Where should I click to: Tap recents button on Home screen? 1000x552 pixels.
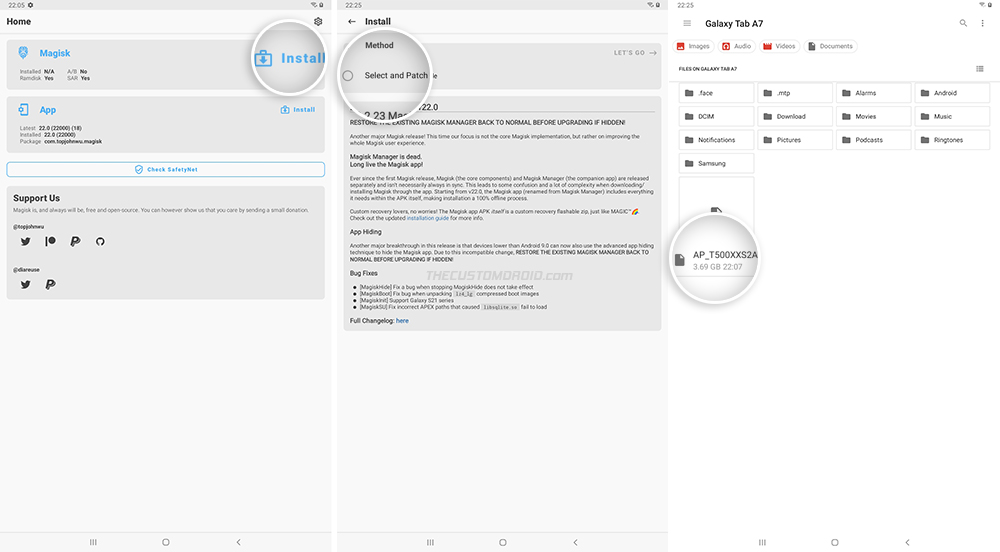pyautogui.click(x=93, y=542)
